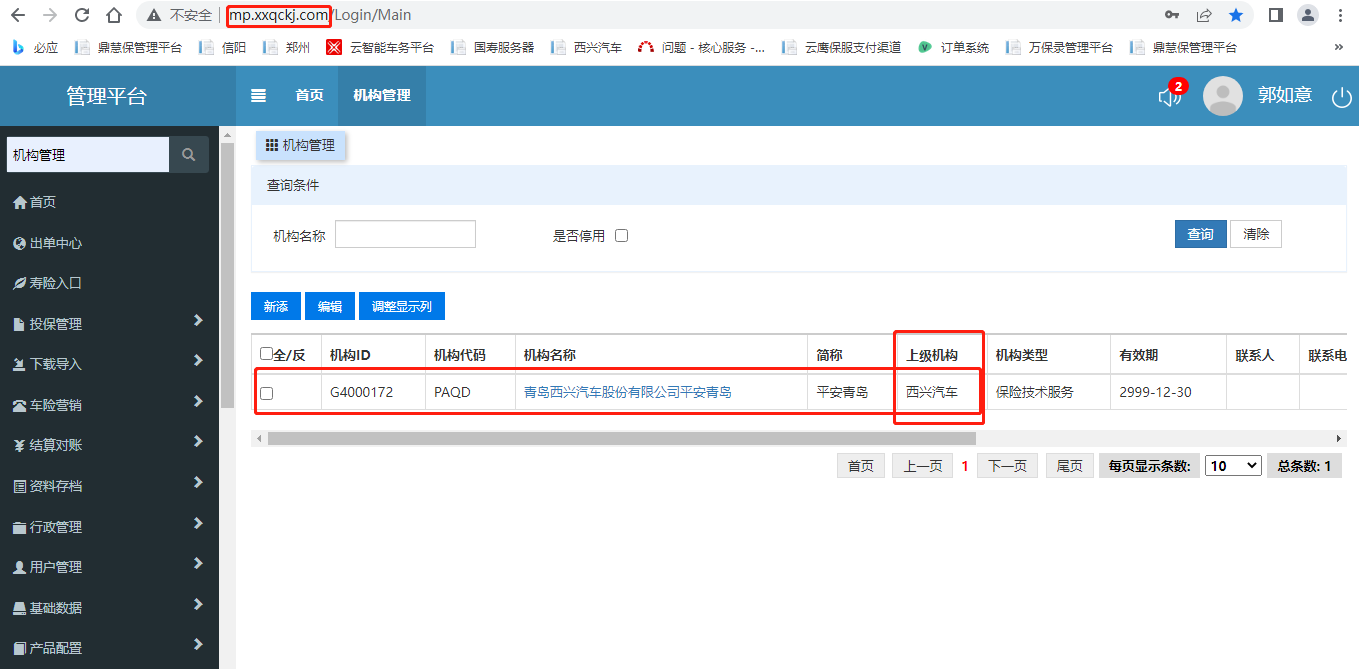This screenshot has height=669, width=1359.
Task: Open the 订单系统 bookmark
Action: click(x=953, y=47)
